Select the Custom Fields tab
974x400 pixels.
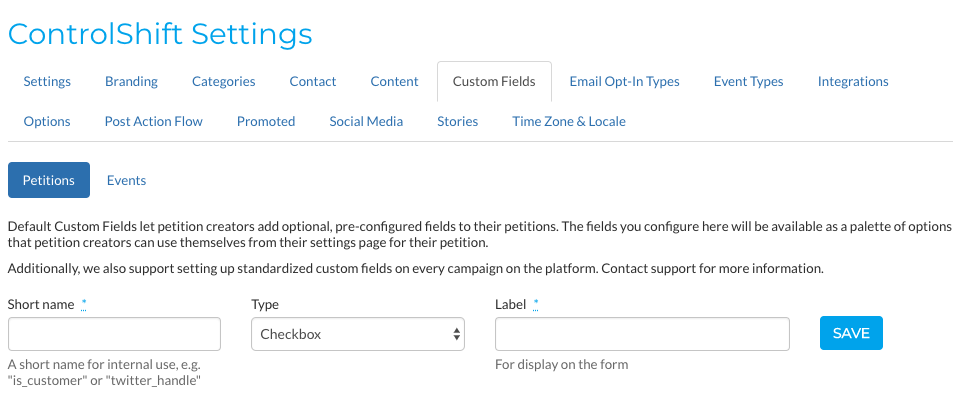[494, 81]
